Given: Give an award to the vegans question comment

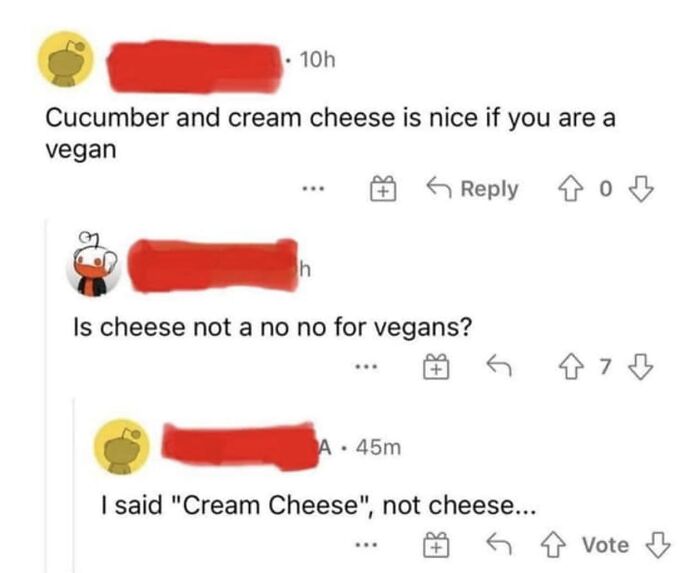Looking at the screenshot, I should (x=437, y=366).
